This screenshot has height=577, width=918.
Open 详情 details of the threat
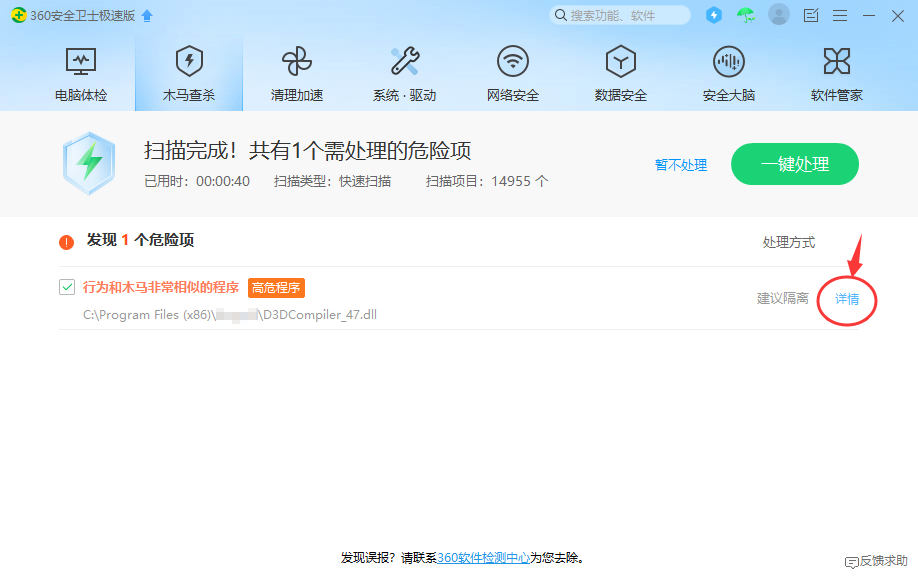(847, 299)
